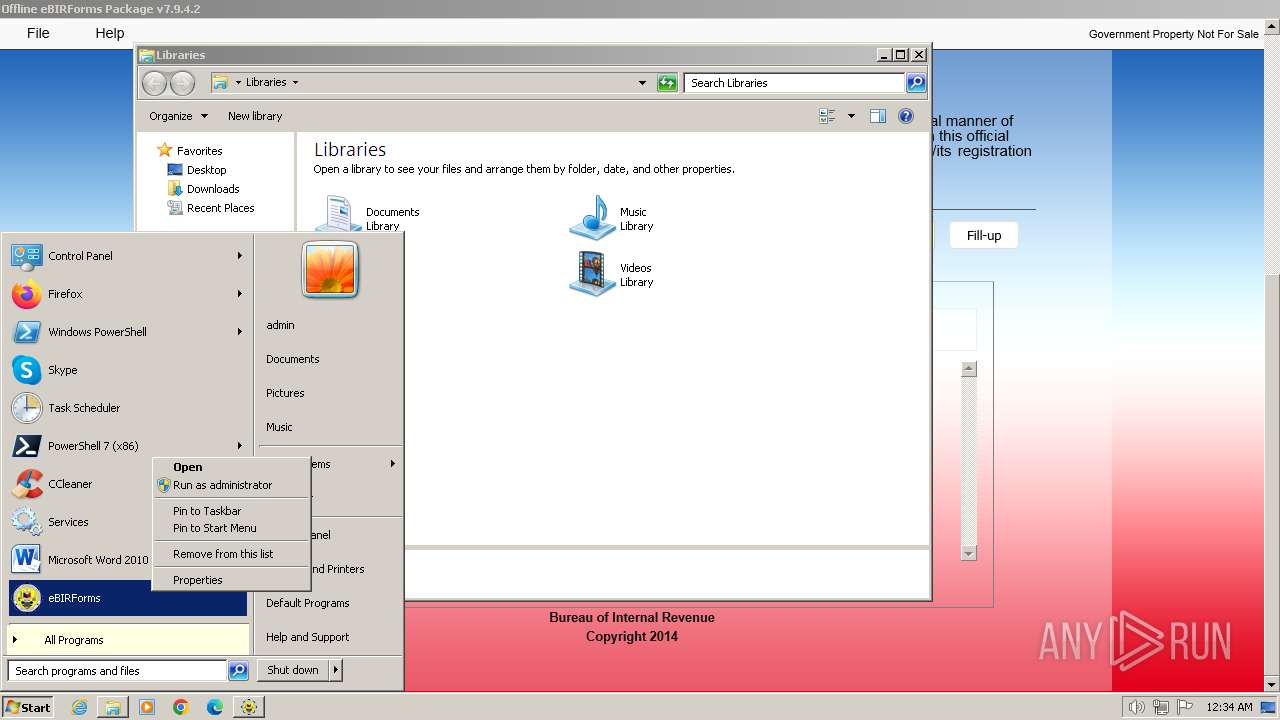Launch Firefox from Start menu list
The image size is (1280, 720).
pyautogui.click(x=128, y=294)
